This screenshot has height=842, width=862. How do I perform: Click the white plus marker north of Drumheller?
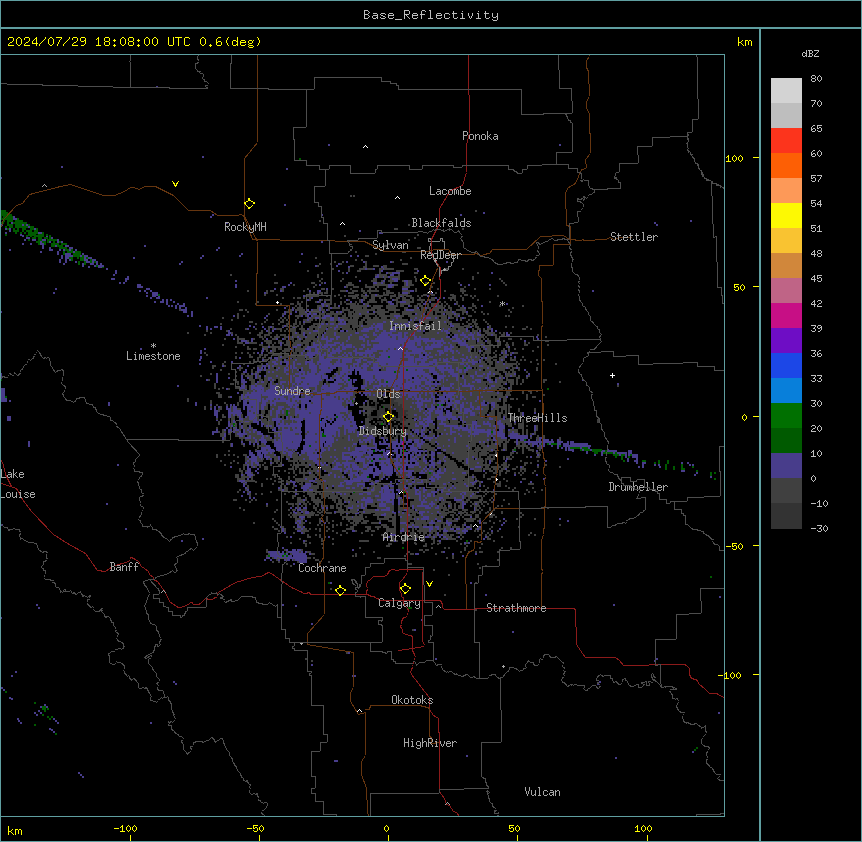click(612, 375)
